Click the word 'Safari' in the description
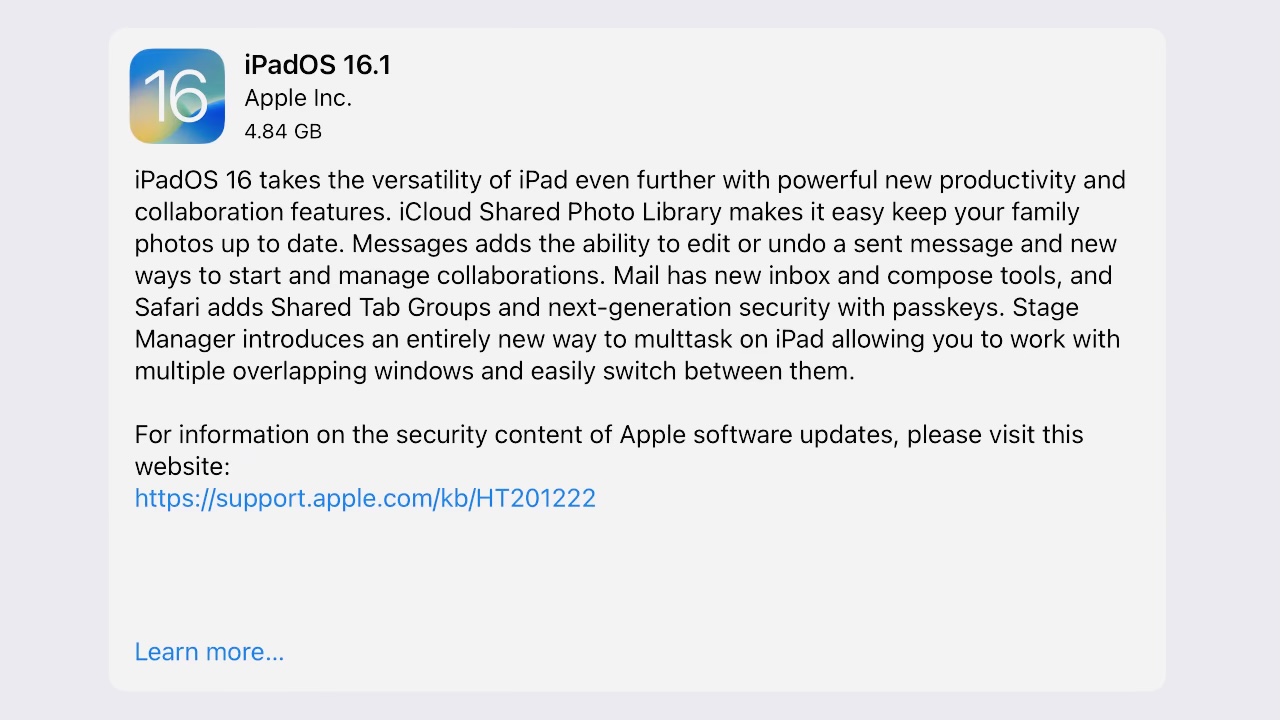 165,307
